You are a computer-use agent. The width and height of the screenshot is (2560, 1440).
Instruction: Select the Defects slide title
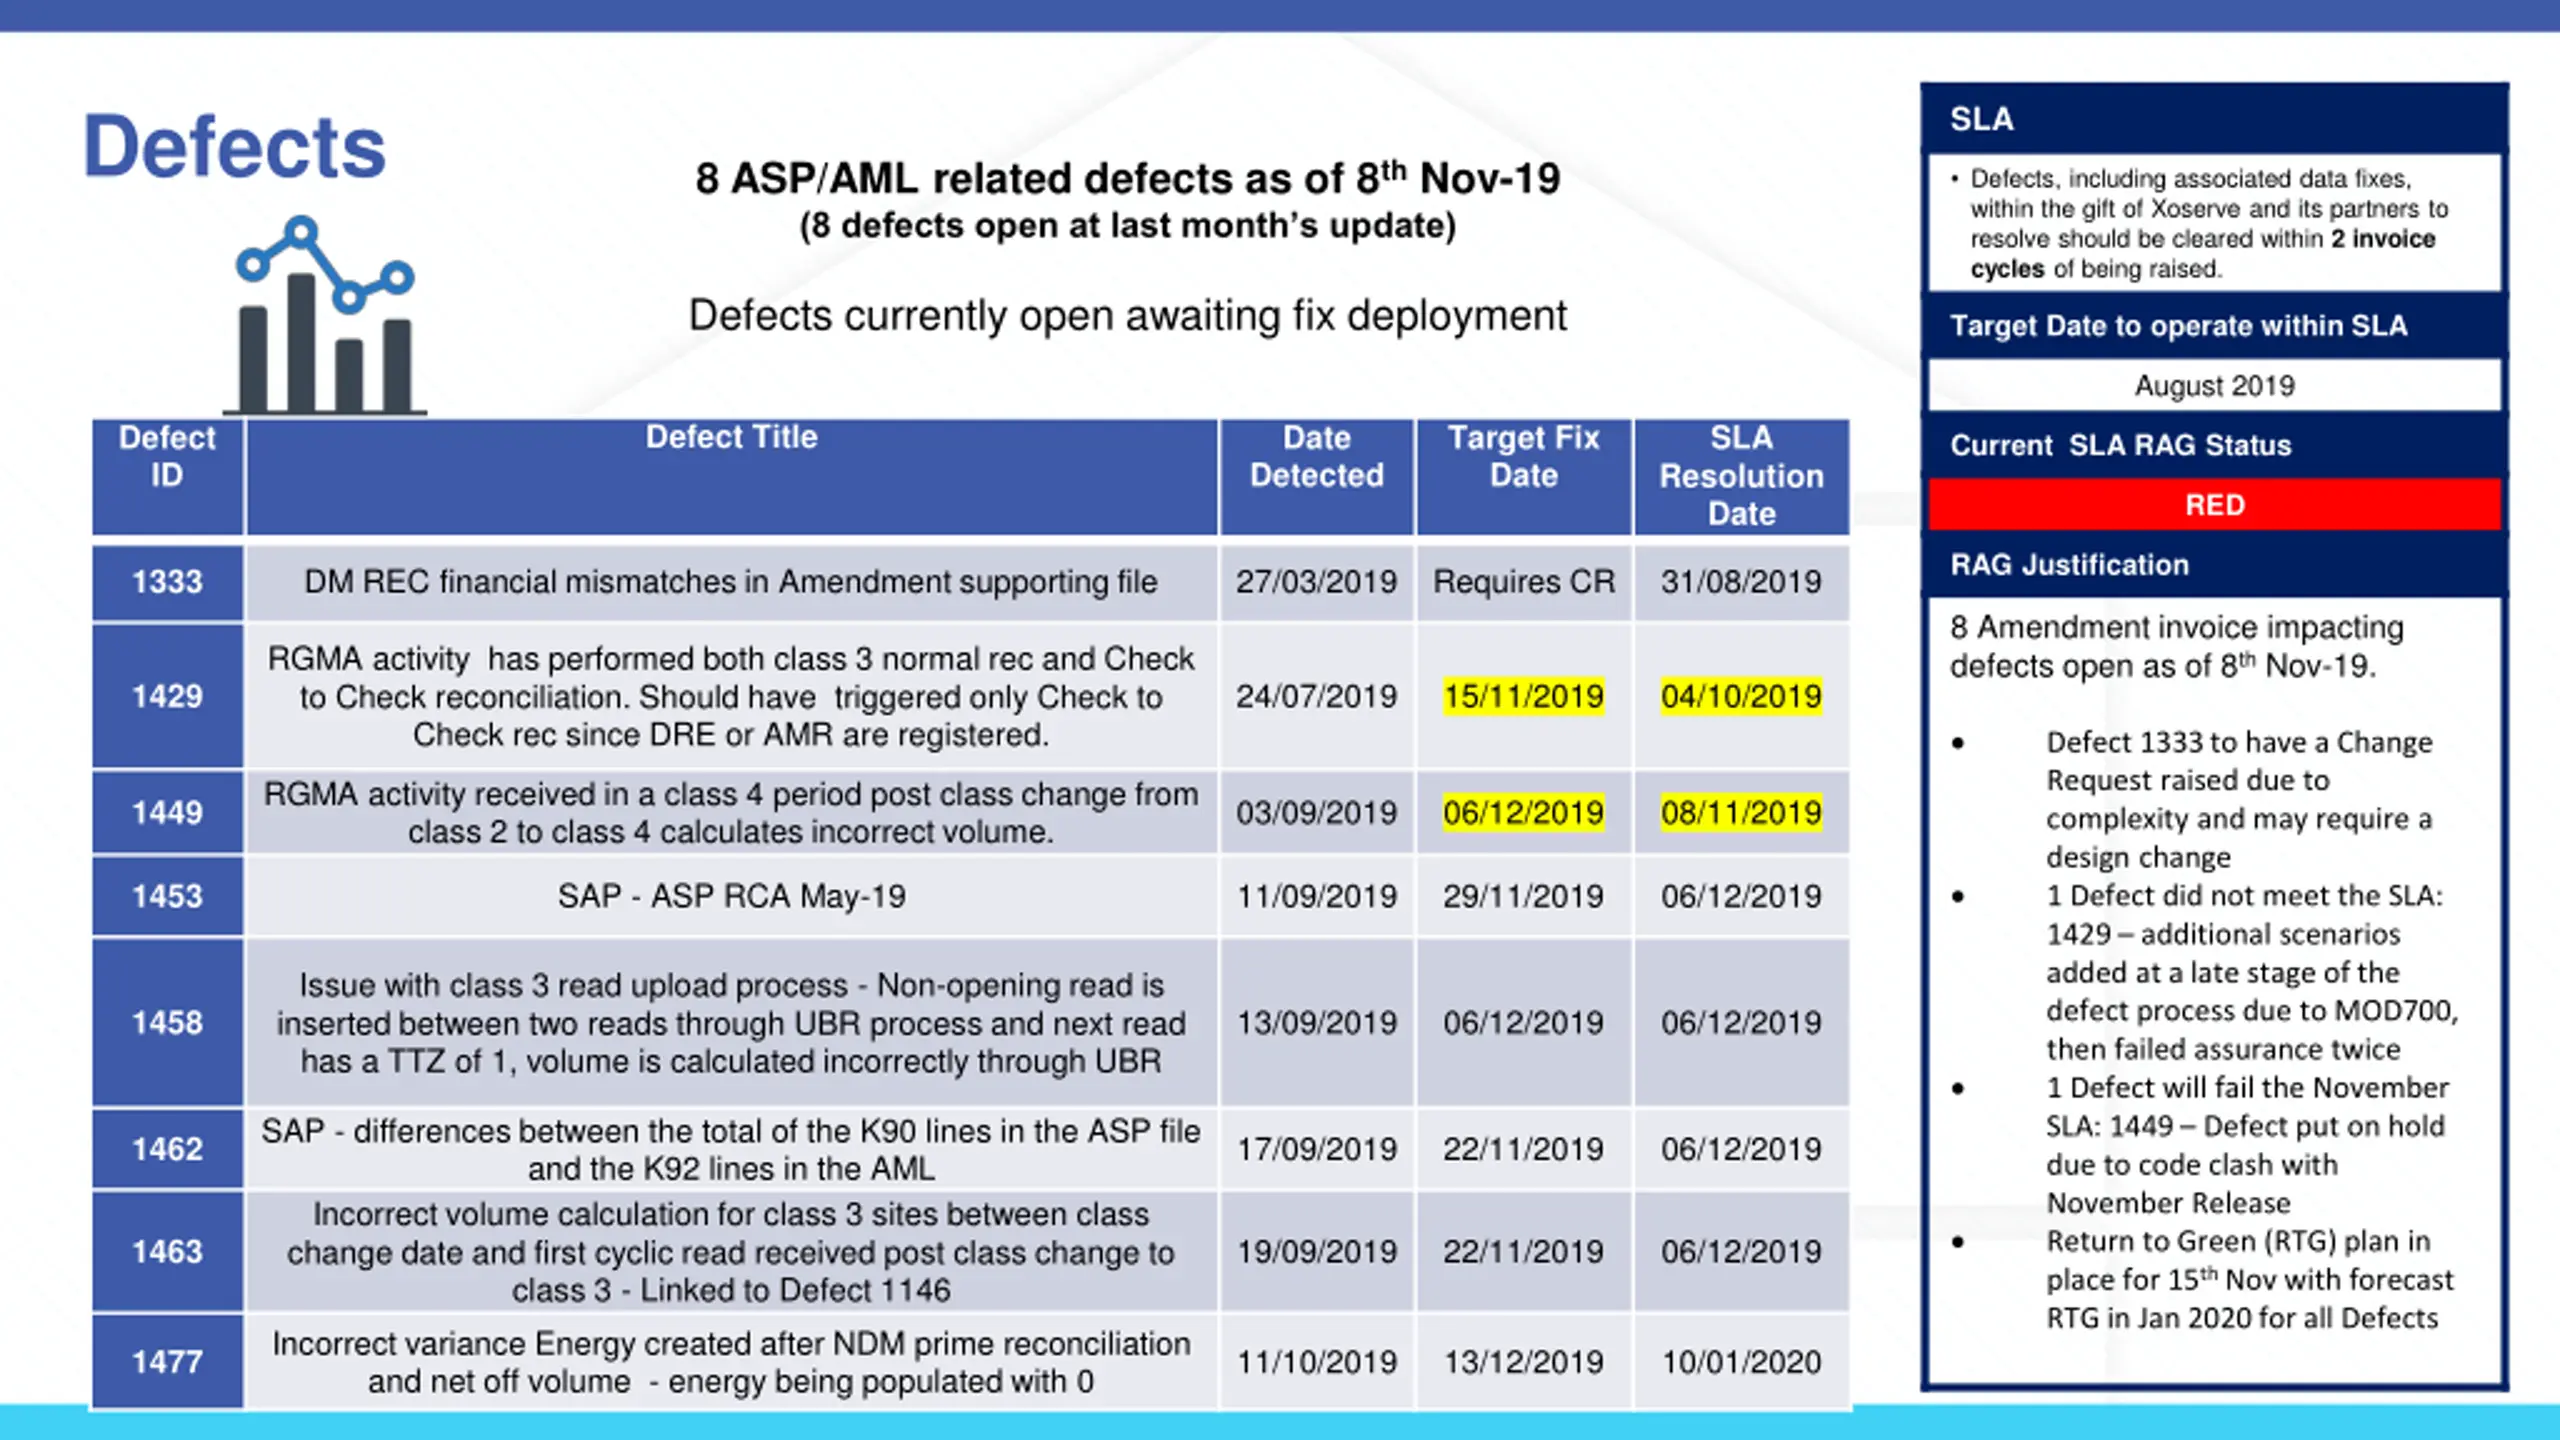tap(234, 147)
